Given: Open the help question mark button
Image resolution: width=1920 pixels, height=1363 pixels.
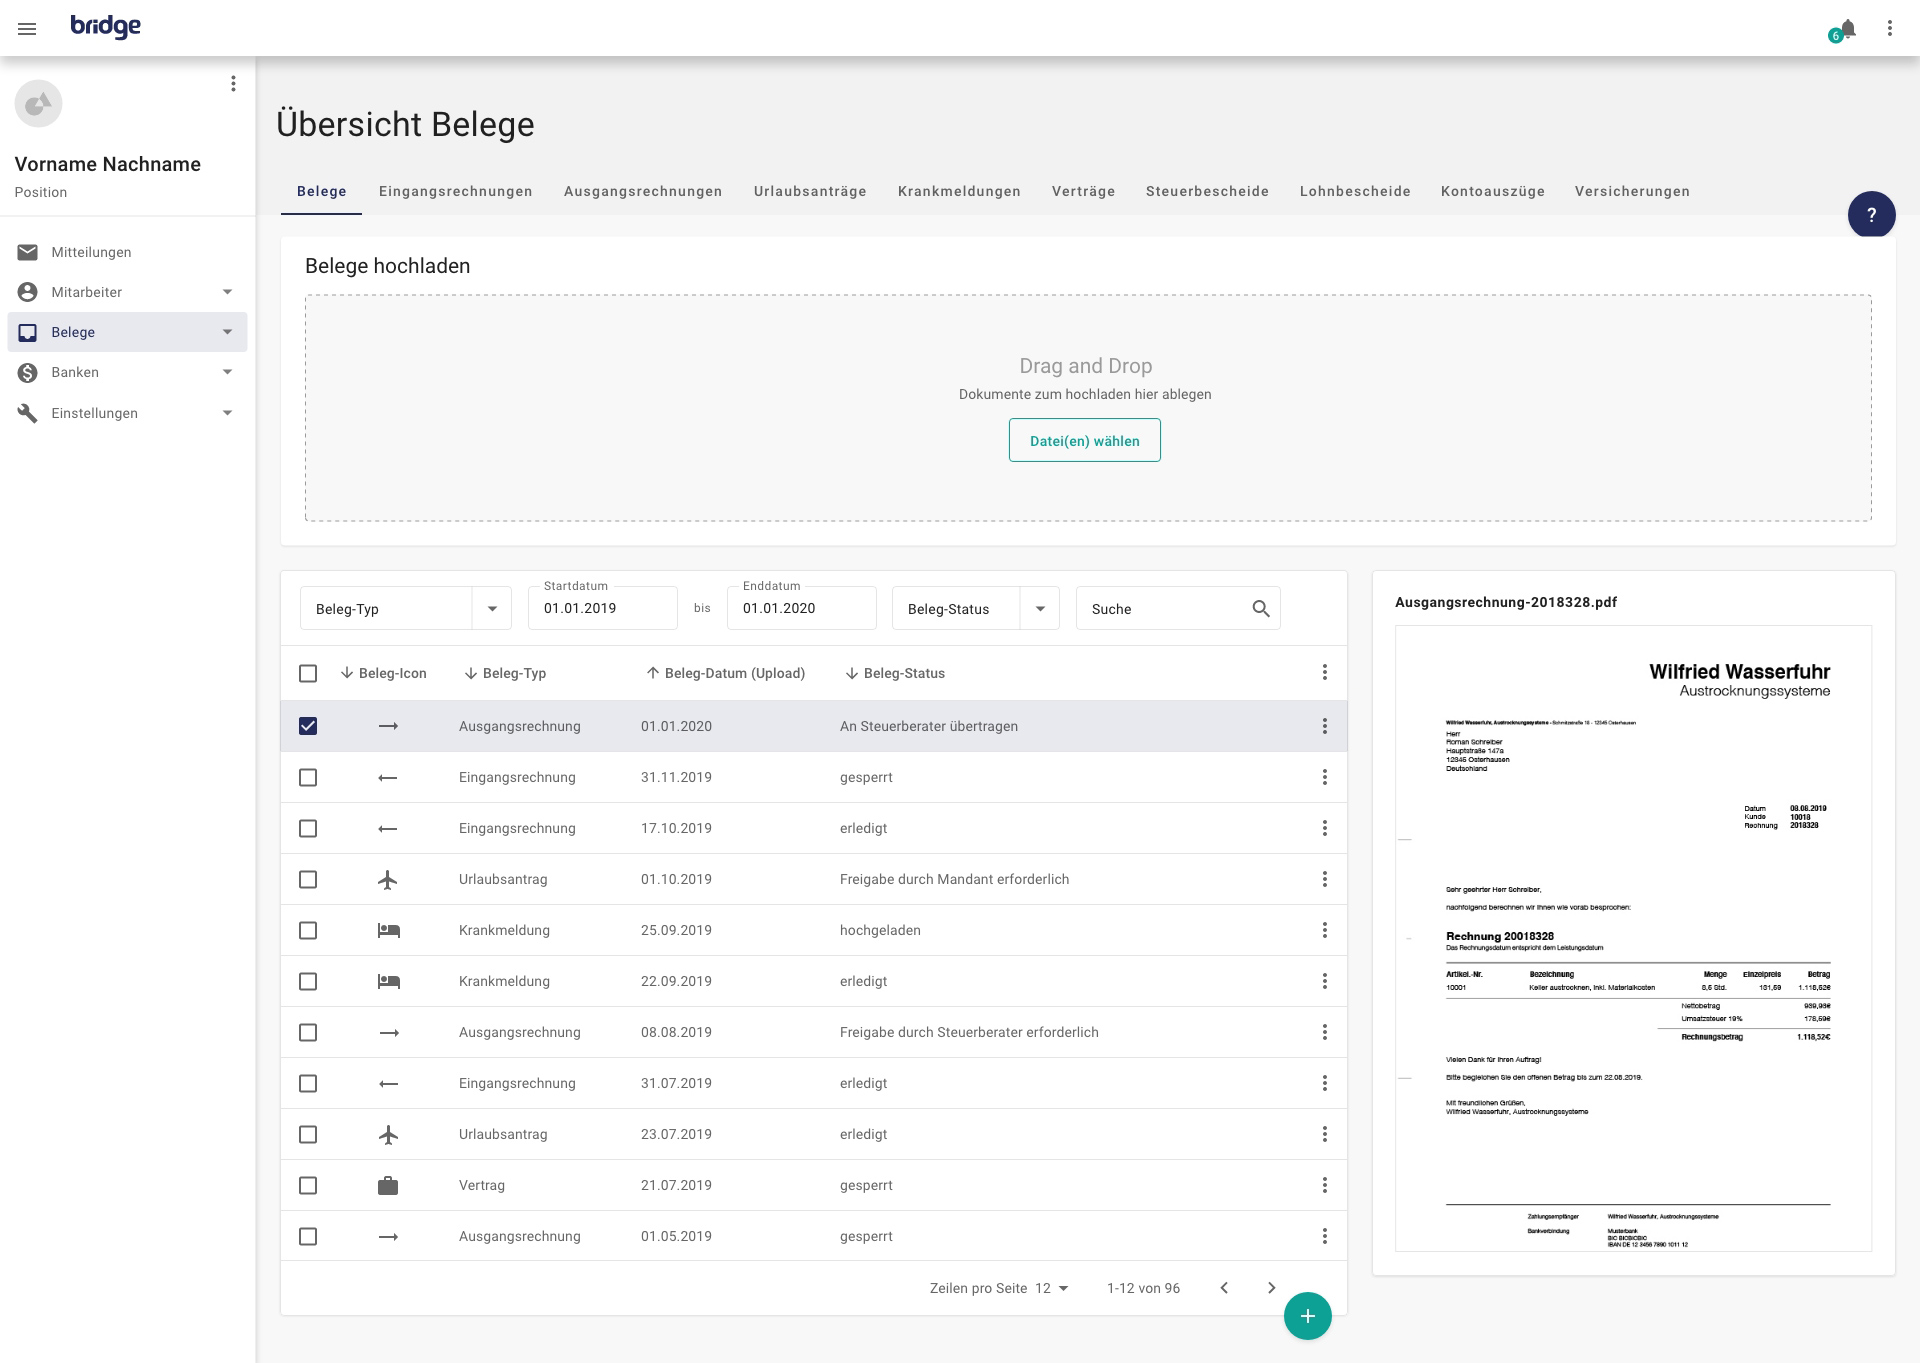Looking at the screenshot, I should click(x=1871, y=214).
